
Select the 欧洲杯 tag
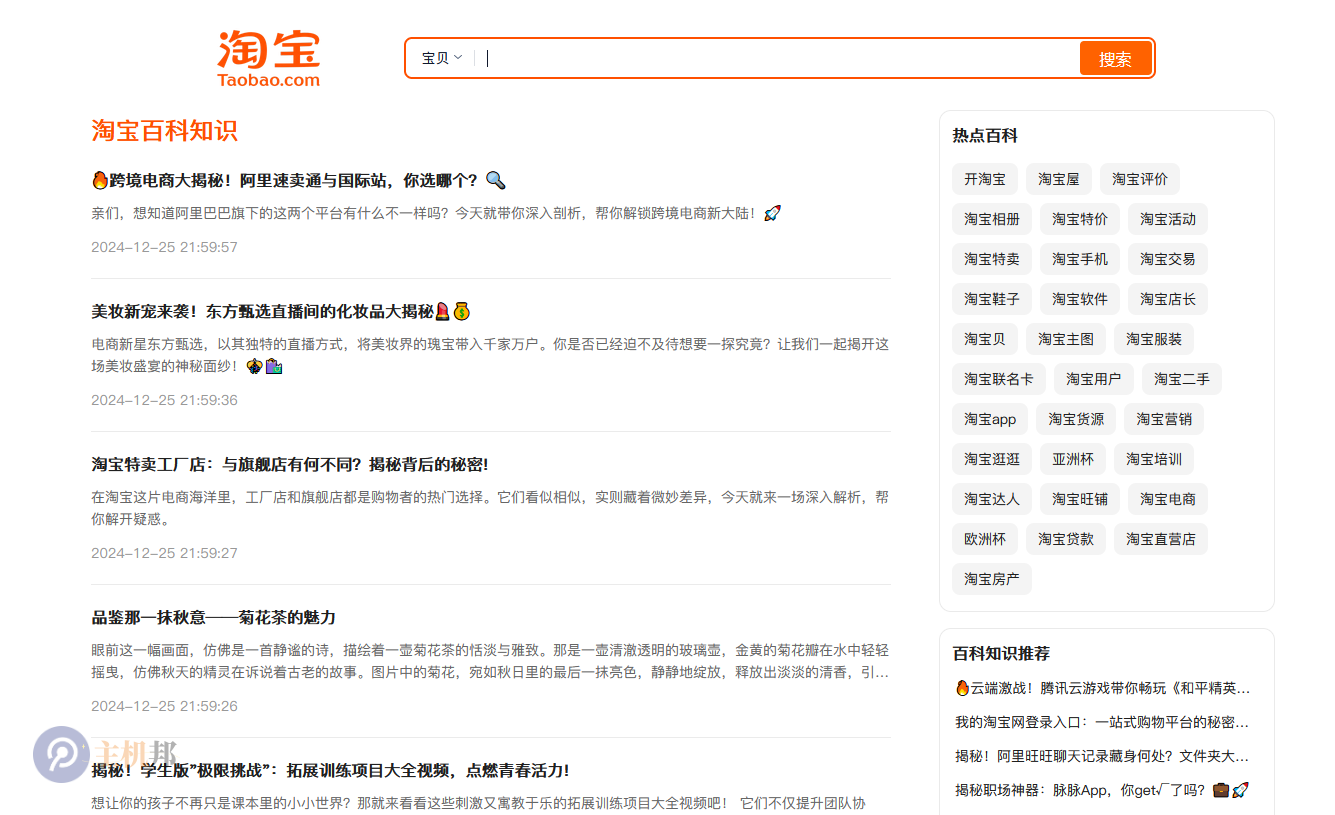coord(985,539)
